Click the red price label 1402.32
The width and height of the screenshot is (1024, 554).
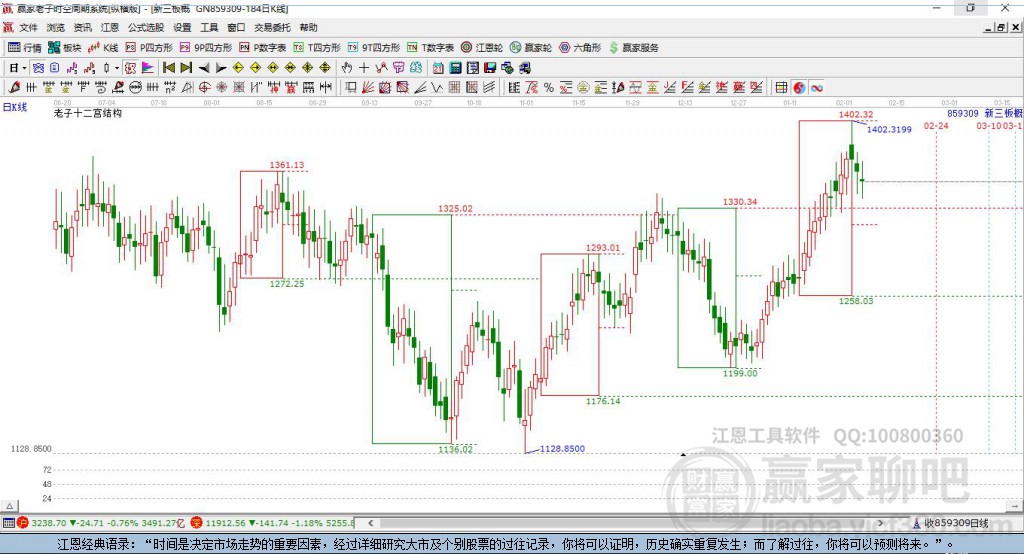coord(856,114)
